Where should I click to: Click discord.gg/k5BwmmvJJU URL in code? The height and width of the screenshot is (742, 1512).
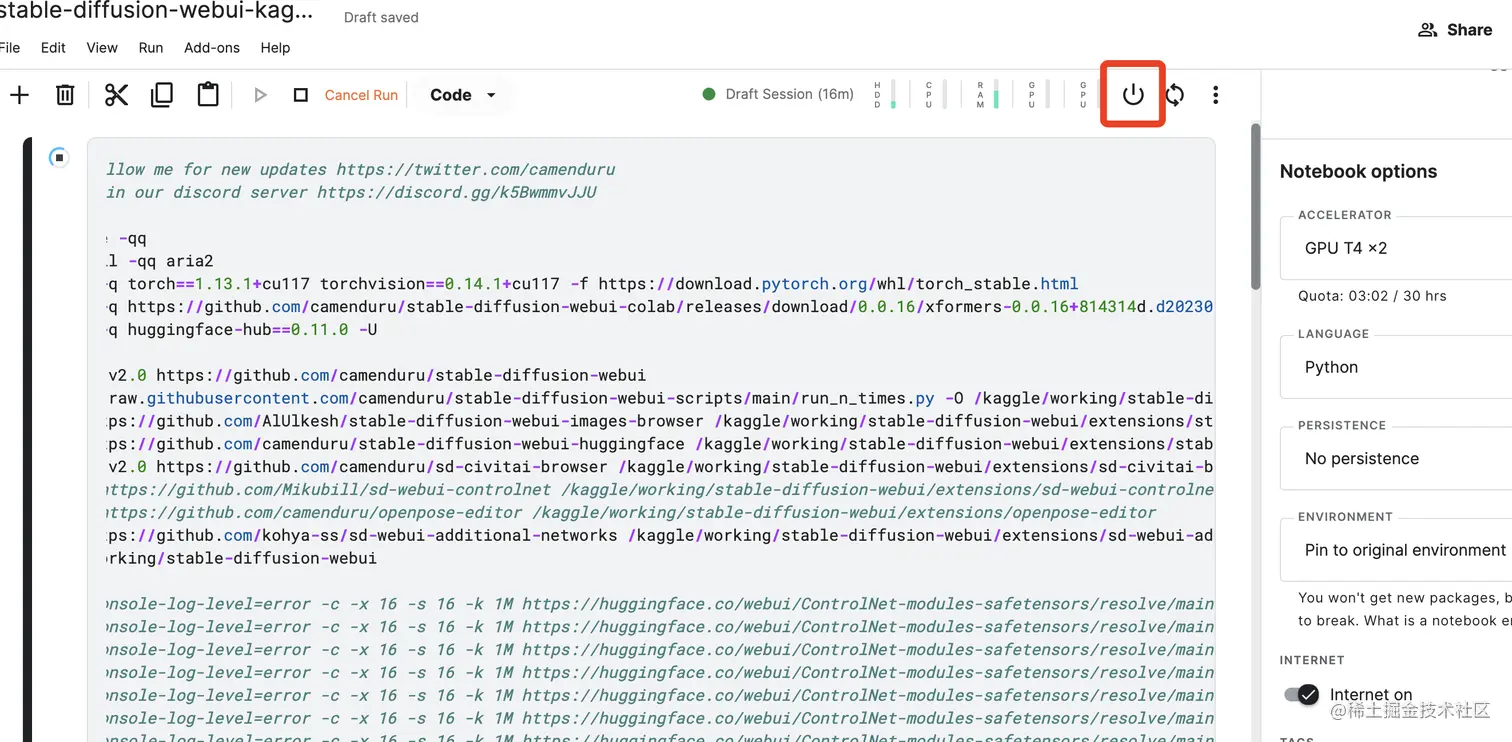point(457,192)
